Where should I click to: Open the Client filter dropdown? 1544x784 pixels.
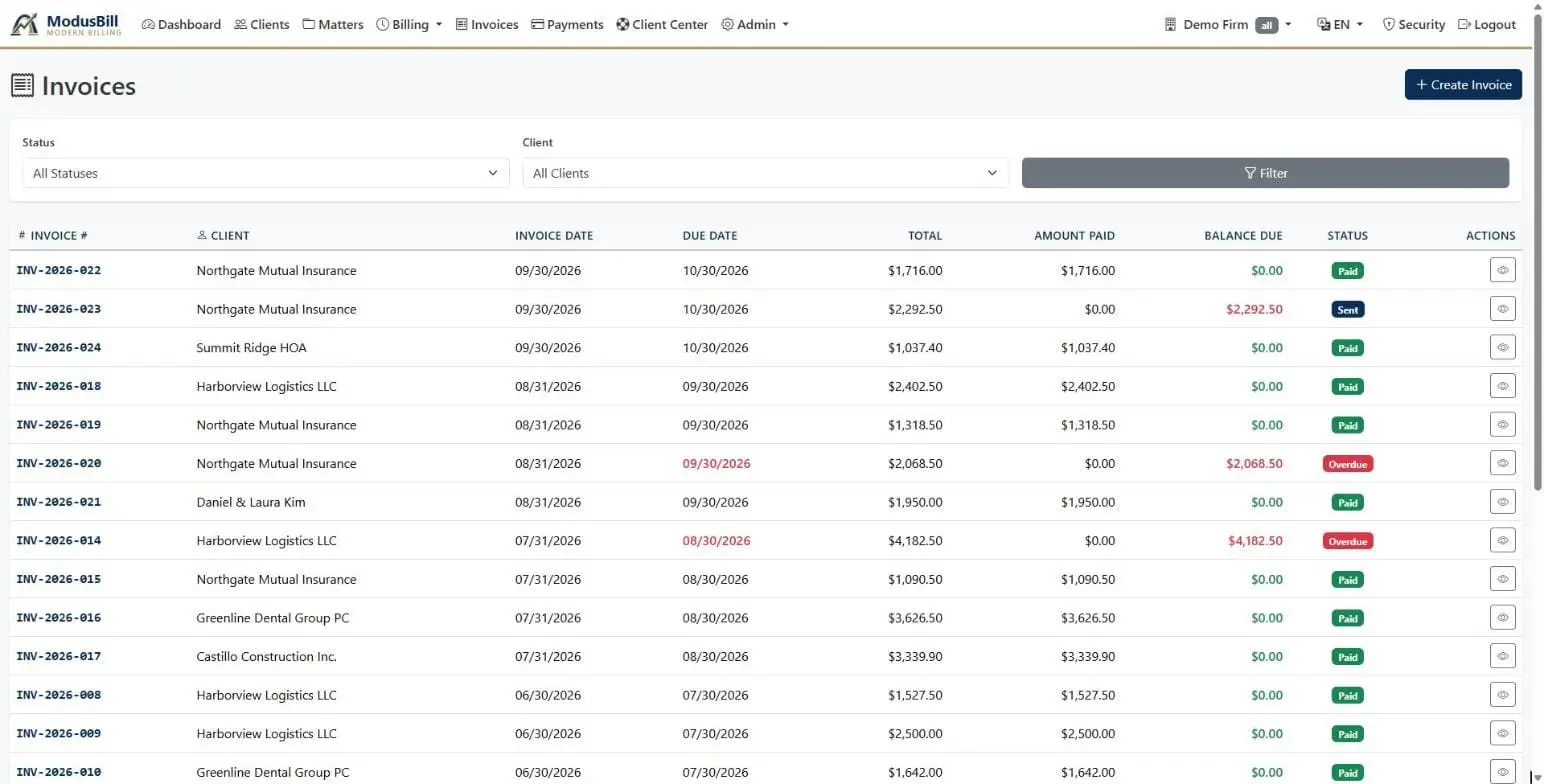[765, 173]
